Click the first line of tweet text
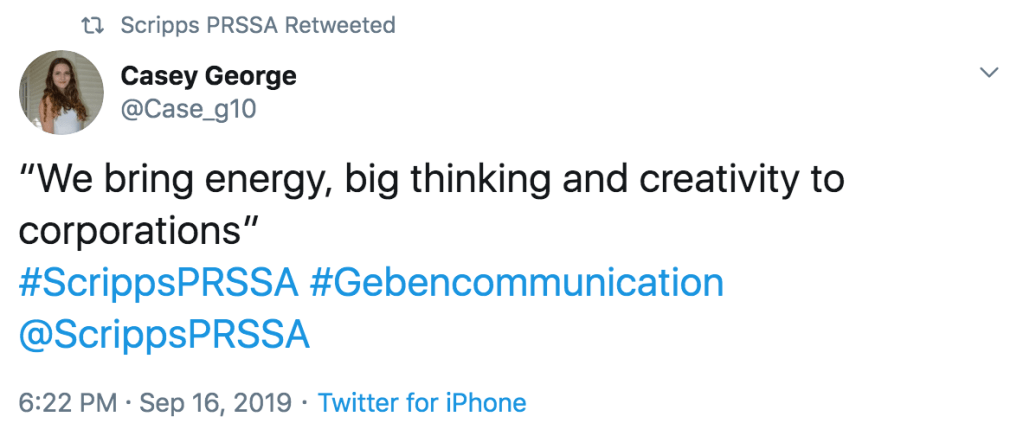The image size is (1023, 436). (x=432, y=180)
